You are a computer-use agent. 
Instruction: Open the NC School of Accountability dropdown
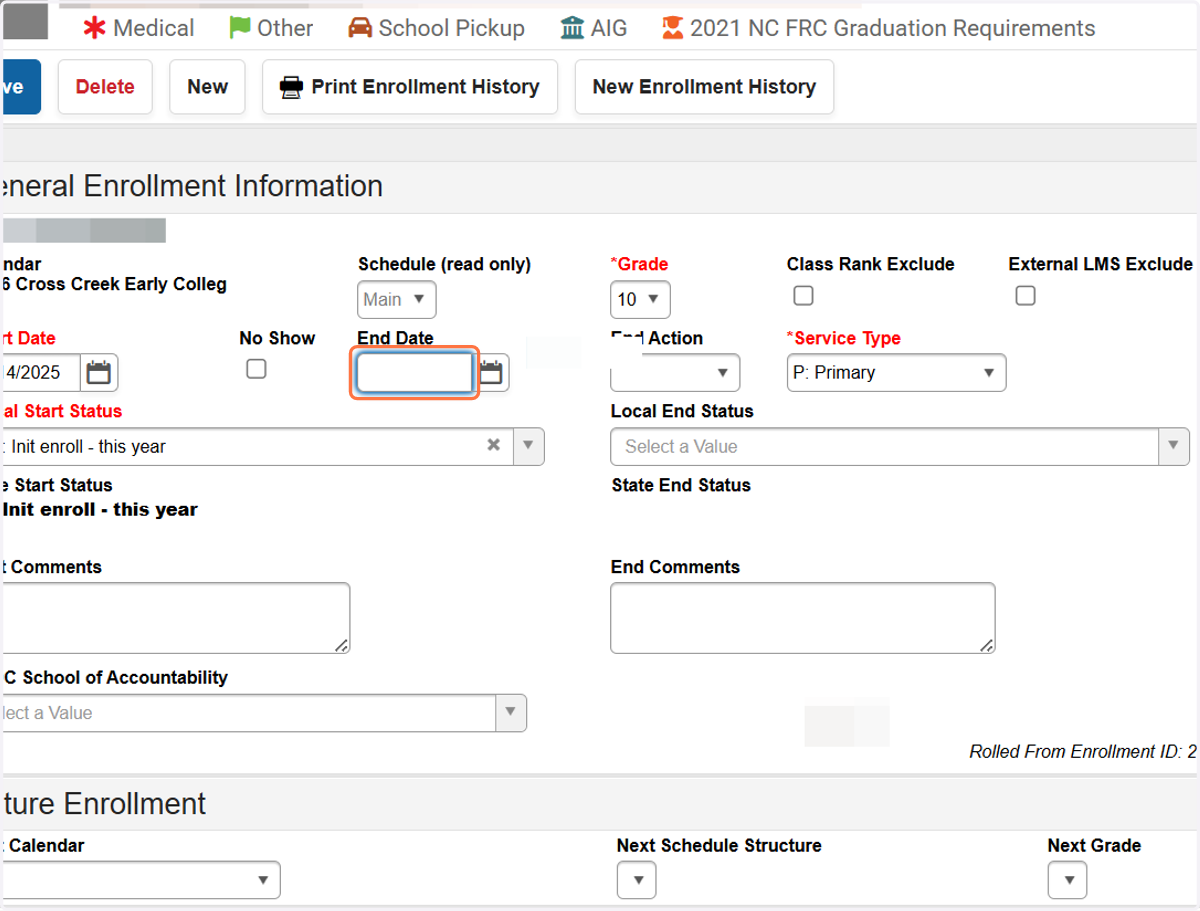263,713
